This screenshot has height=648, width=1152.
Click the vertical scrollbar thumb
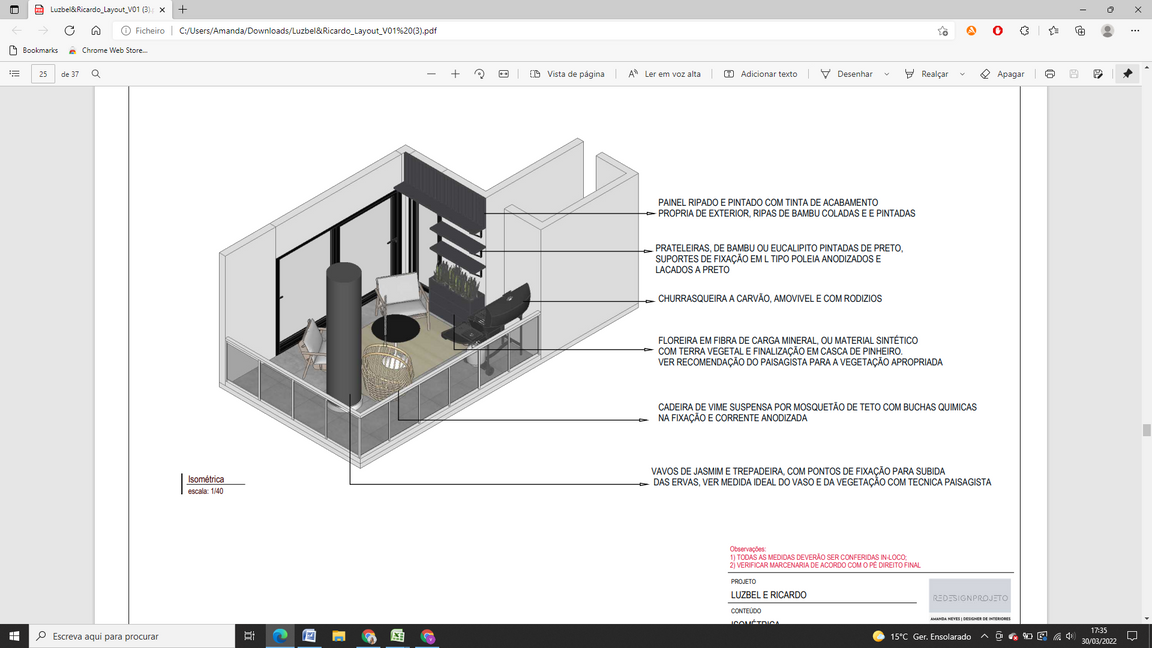[x=1146, y=431]
